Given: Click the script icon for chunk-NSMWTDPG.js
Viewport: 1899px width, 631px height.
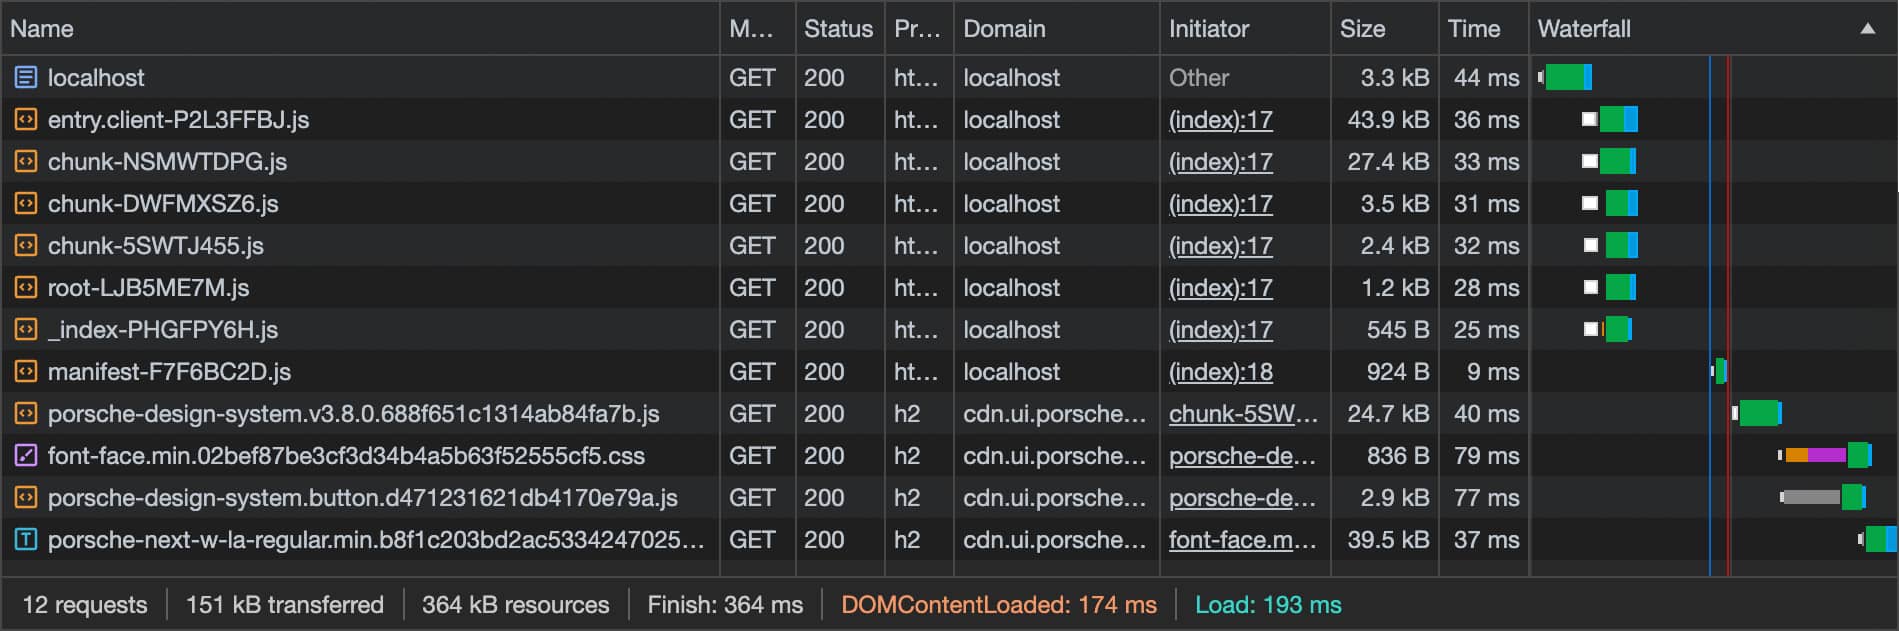Looking at the screenshot, I should click(26, 162).
